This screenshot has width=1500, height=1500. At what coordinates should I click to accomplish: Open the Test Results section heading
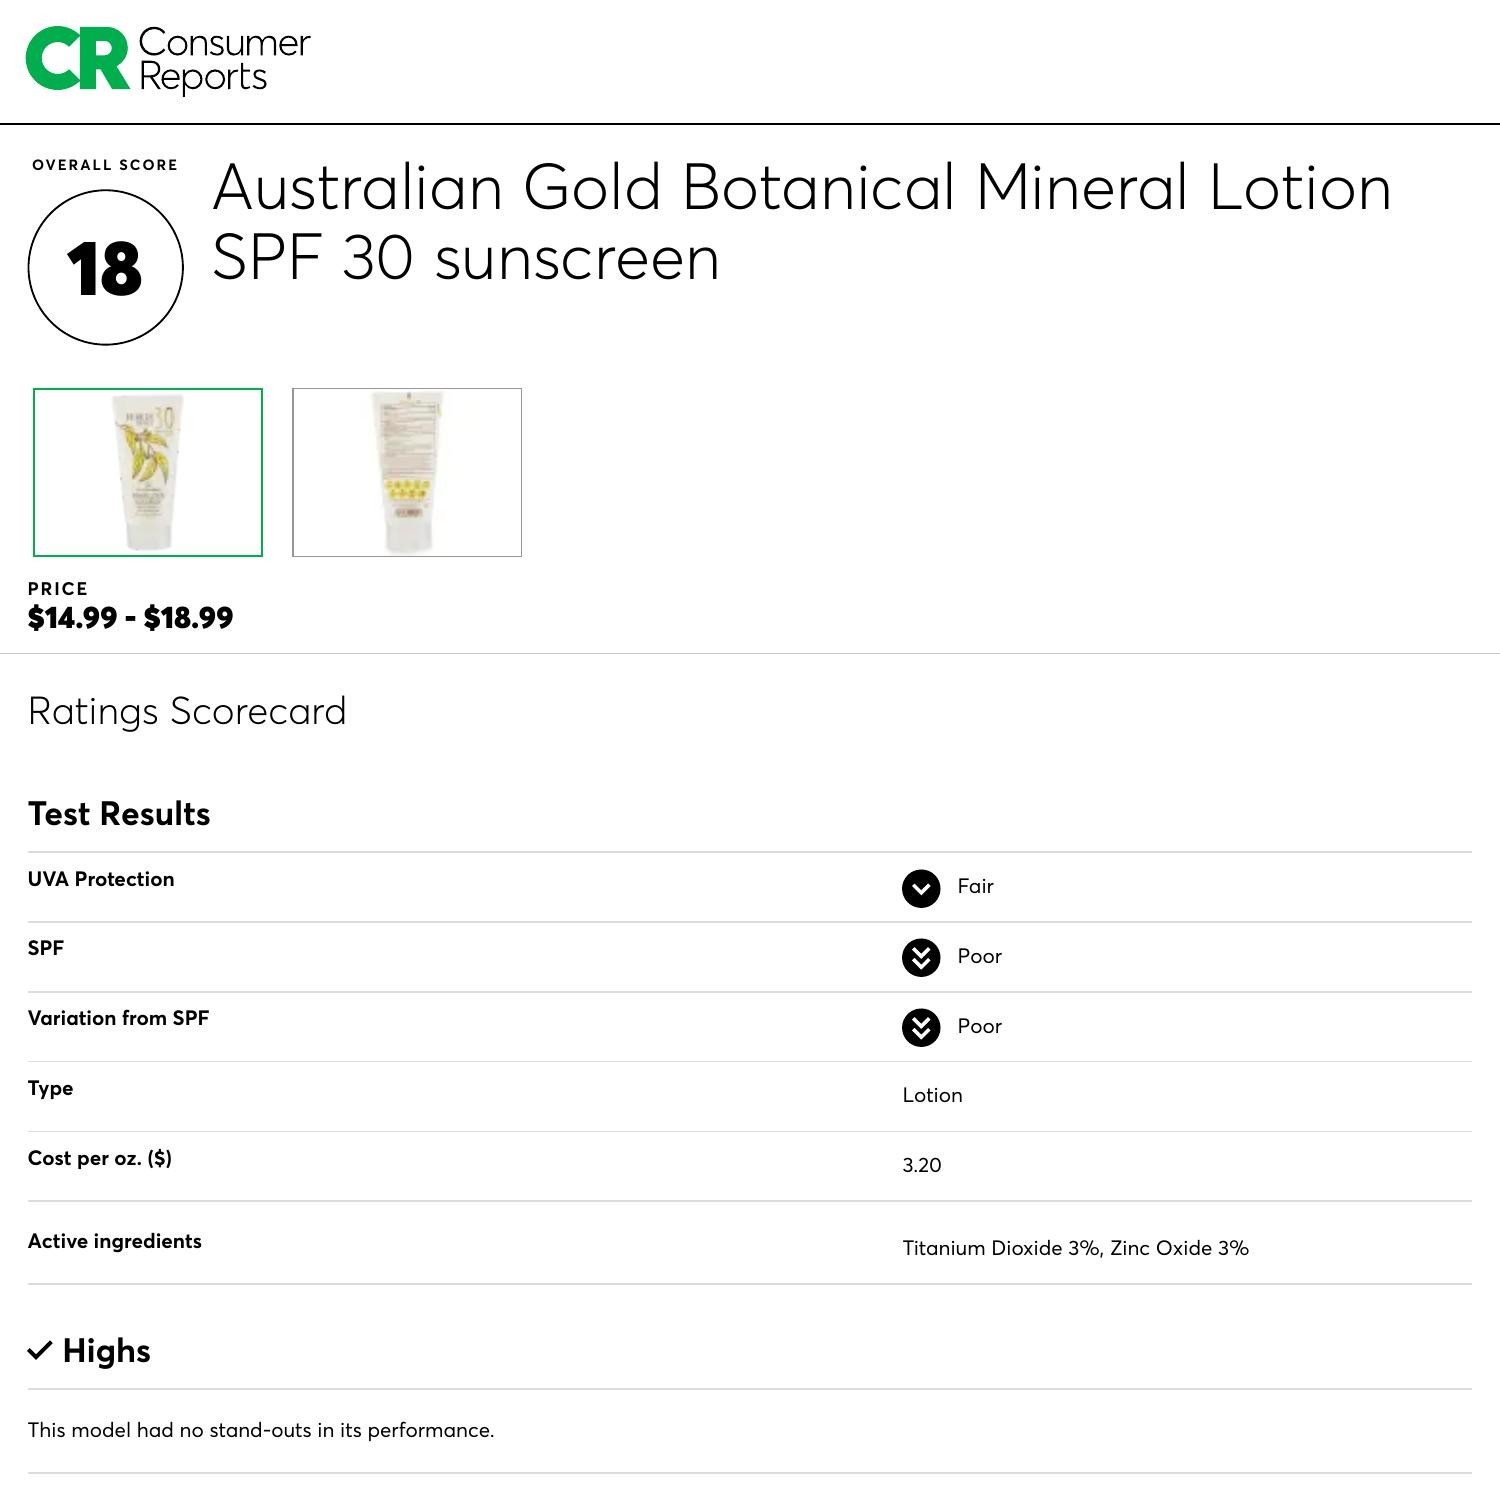pos(119,814)
